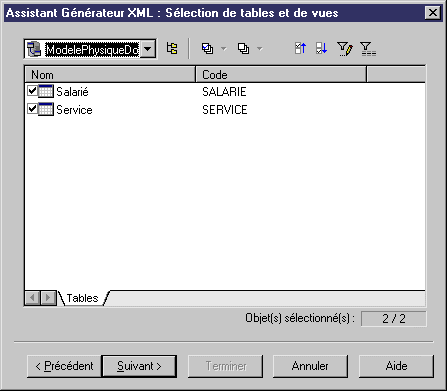Switch to the Tables tab

tap(82, 298)
